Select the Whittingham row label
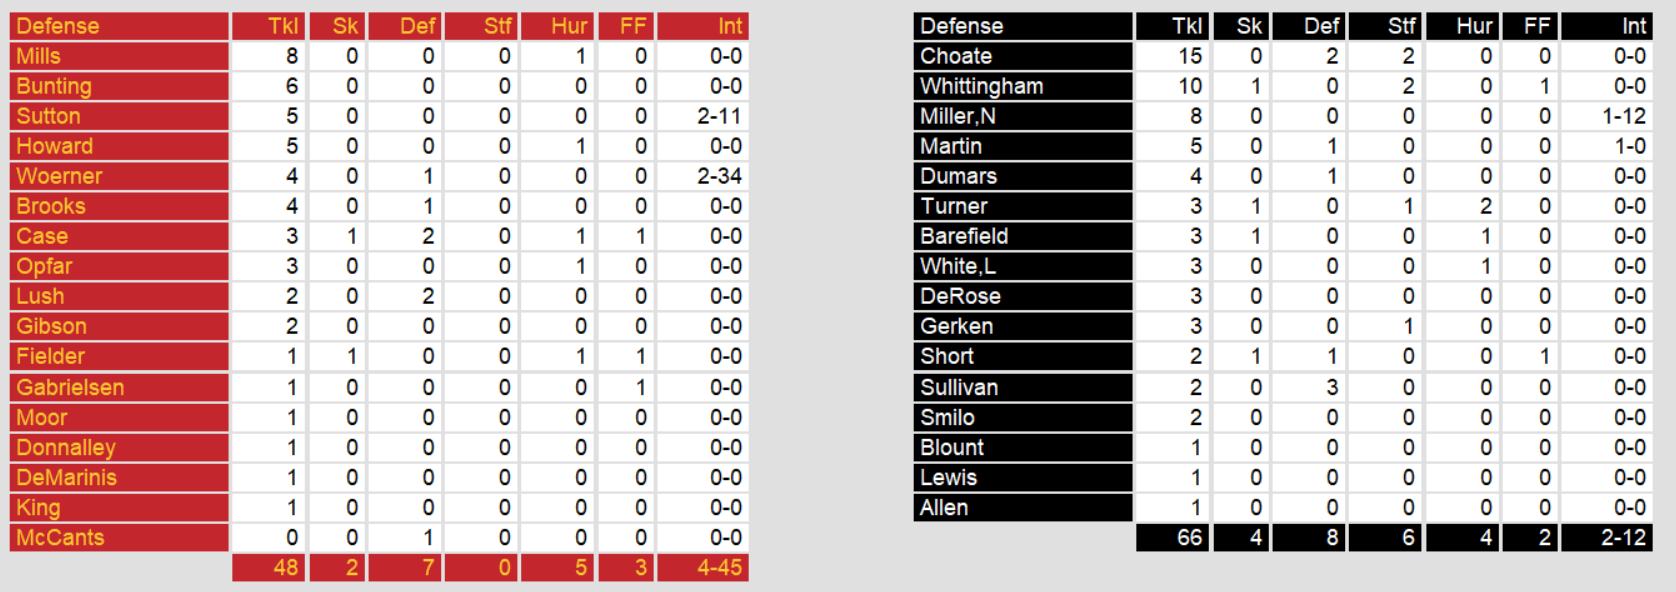The width and height of the screenshot is (1676, 592). pyautogui.click(x=1023, y=86)
